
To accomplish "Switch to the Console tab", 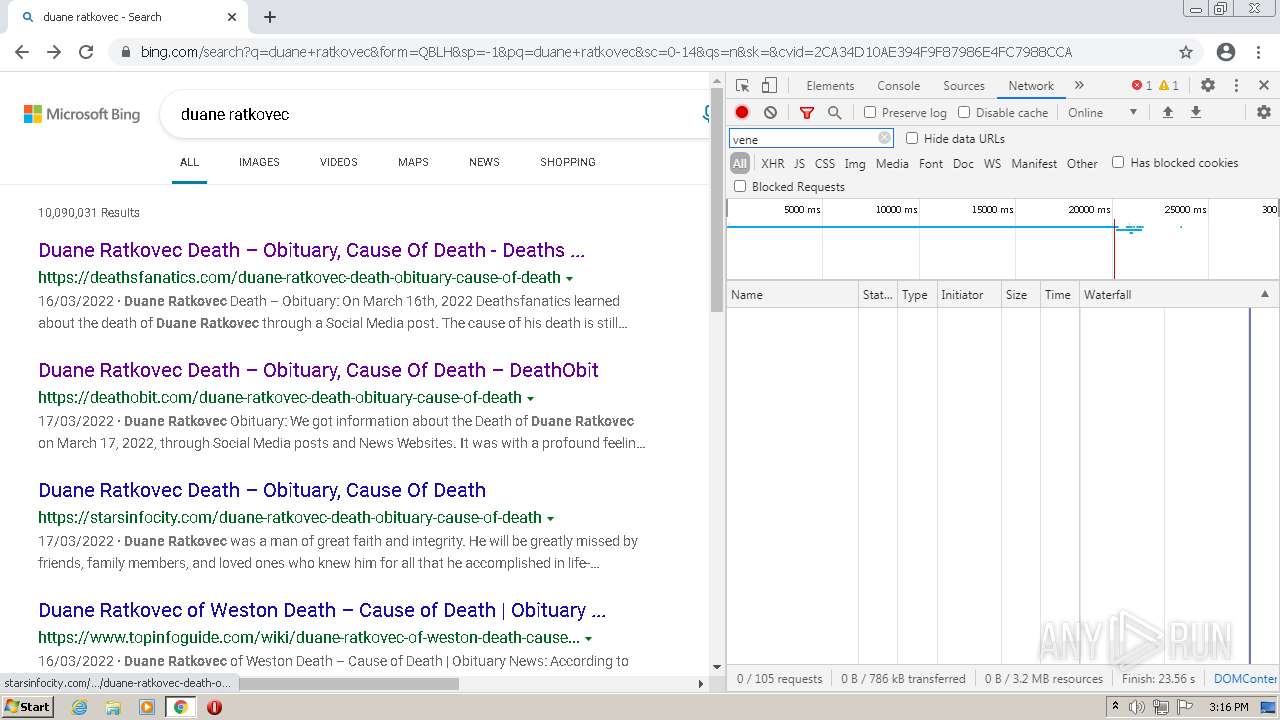I will [x=898, y=86].
